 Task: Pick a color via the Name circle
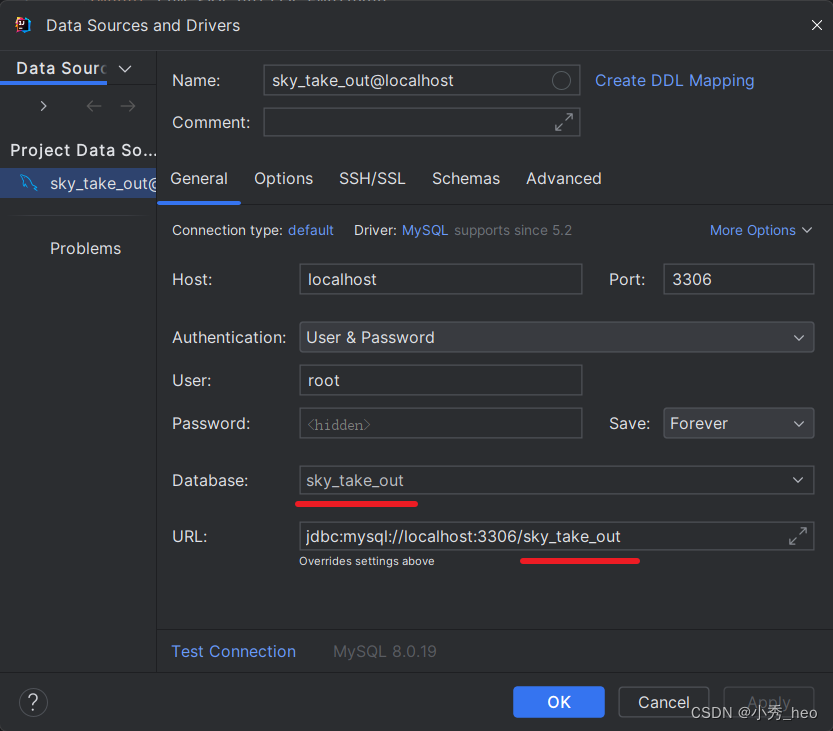(x=562, y=80)
